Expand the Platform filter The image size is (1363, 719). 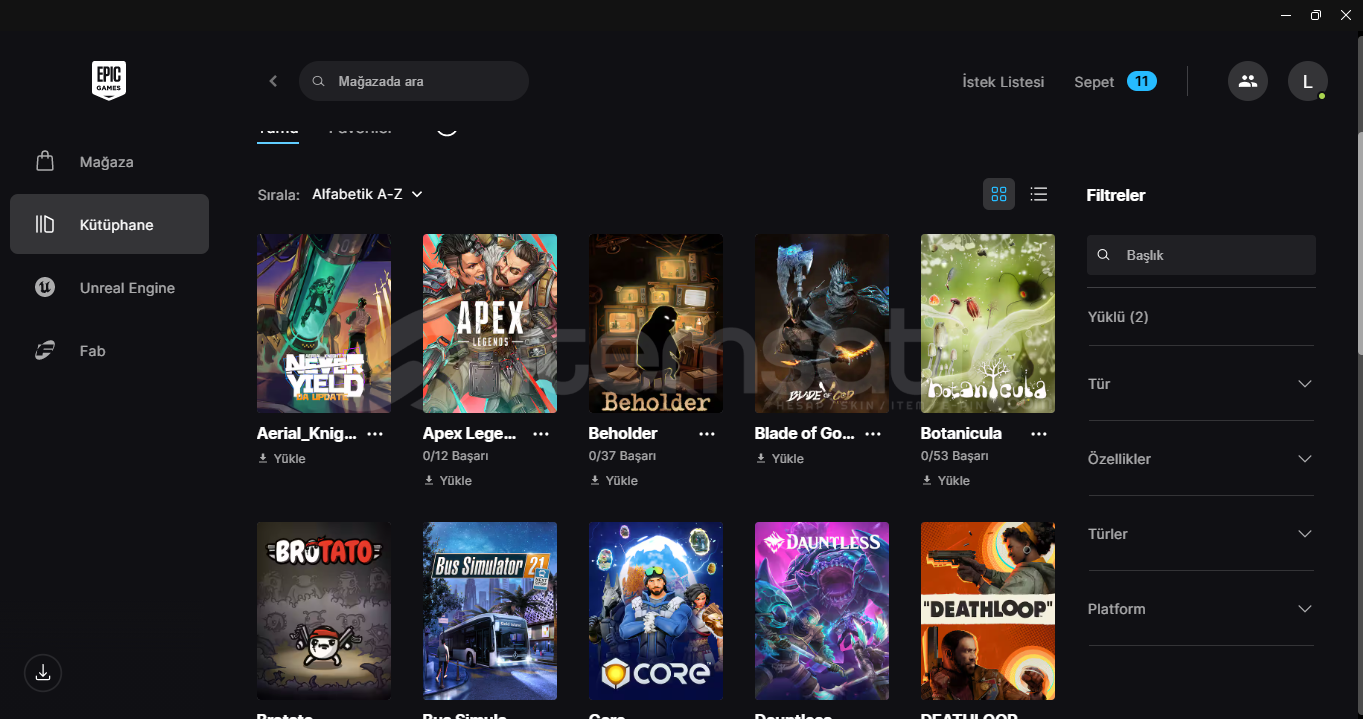point(1201,609)
